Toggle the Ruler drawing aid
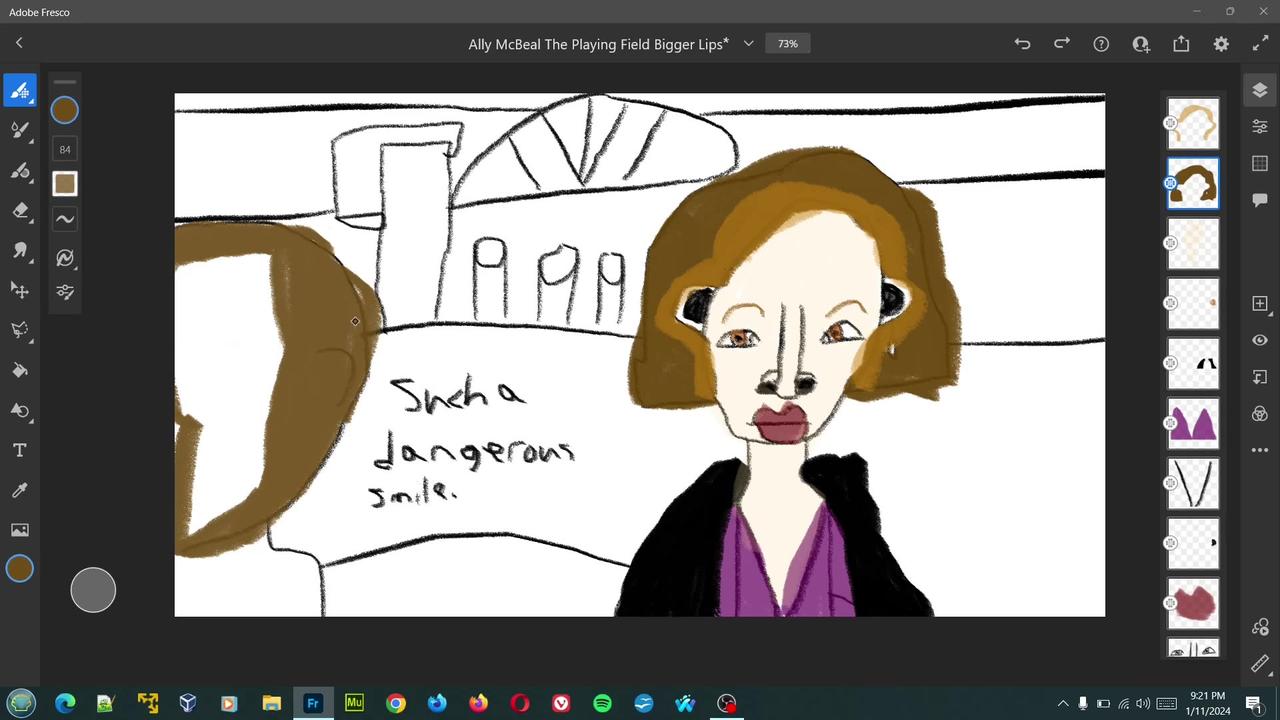This screenshot has width=1280, height=720. (1260, 664)
